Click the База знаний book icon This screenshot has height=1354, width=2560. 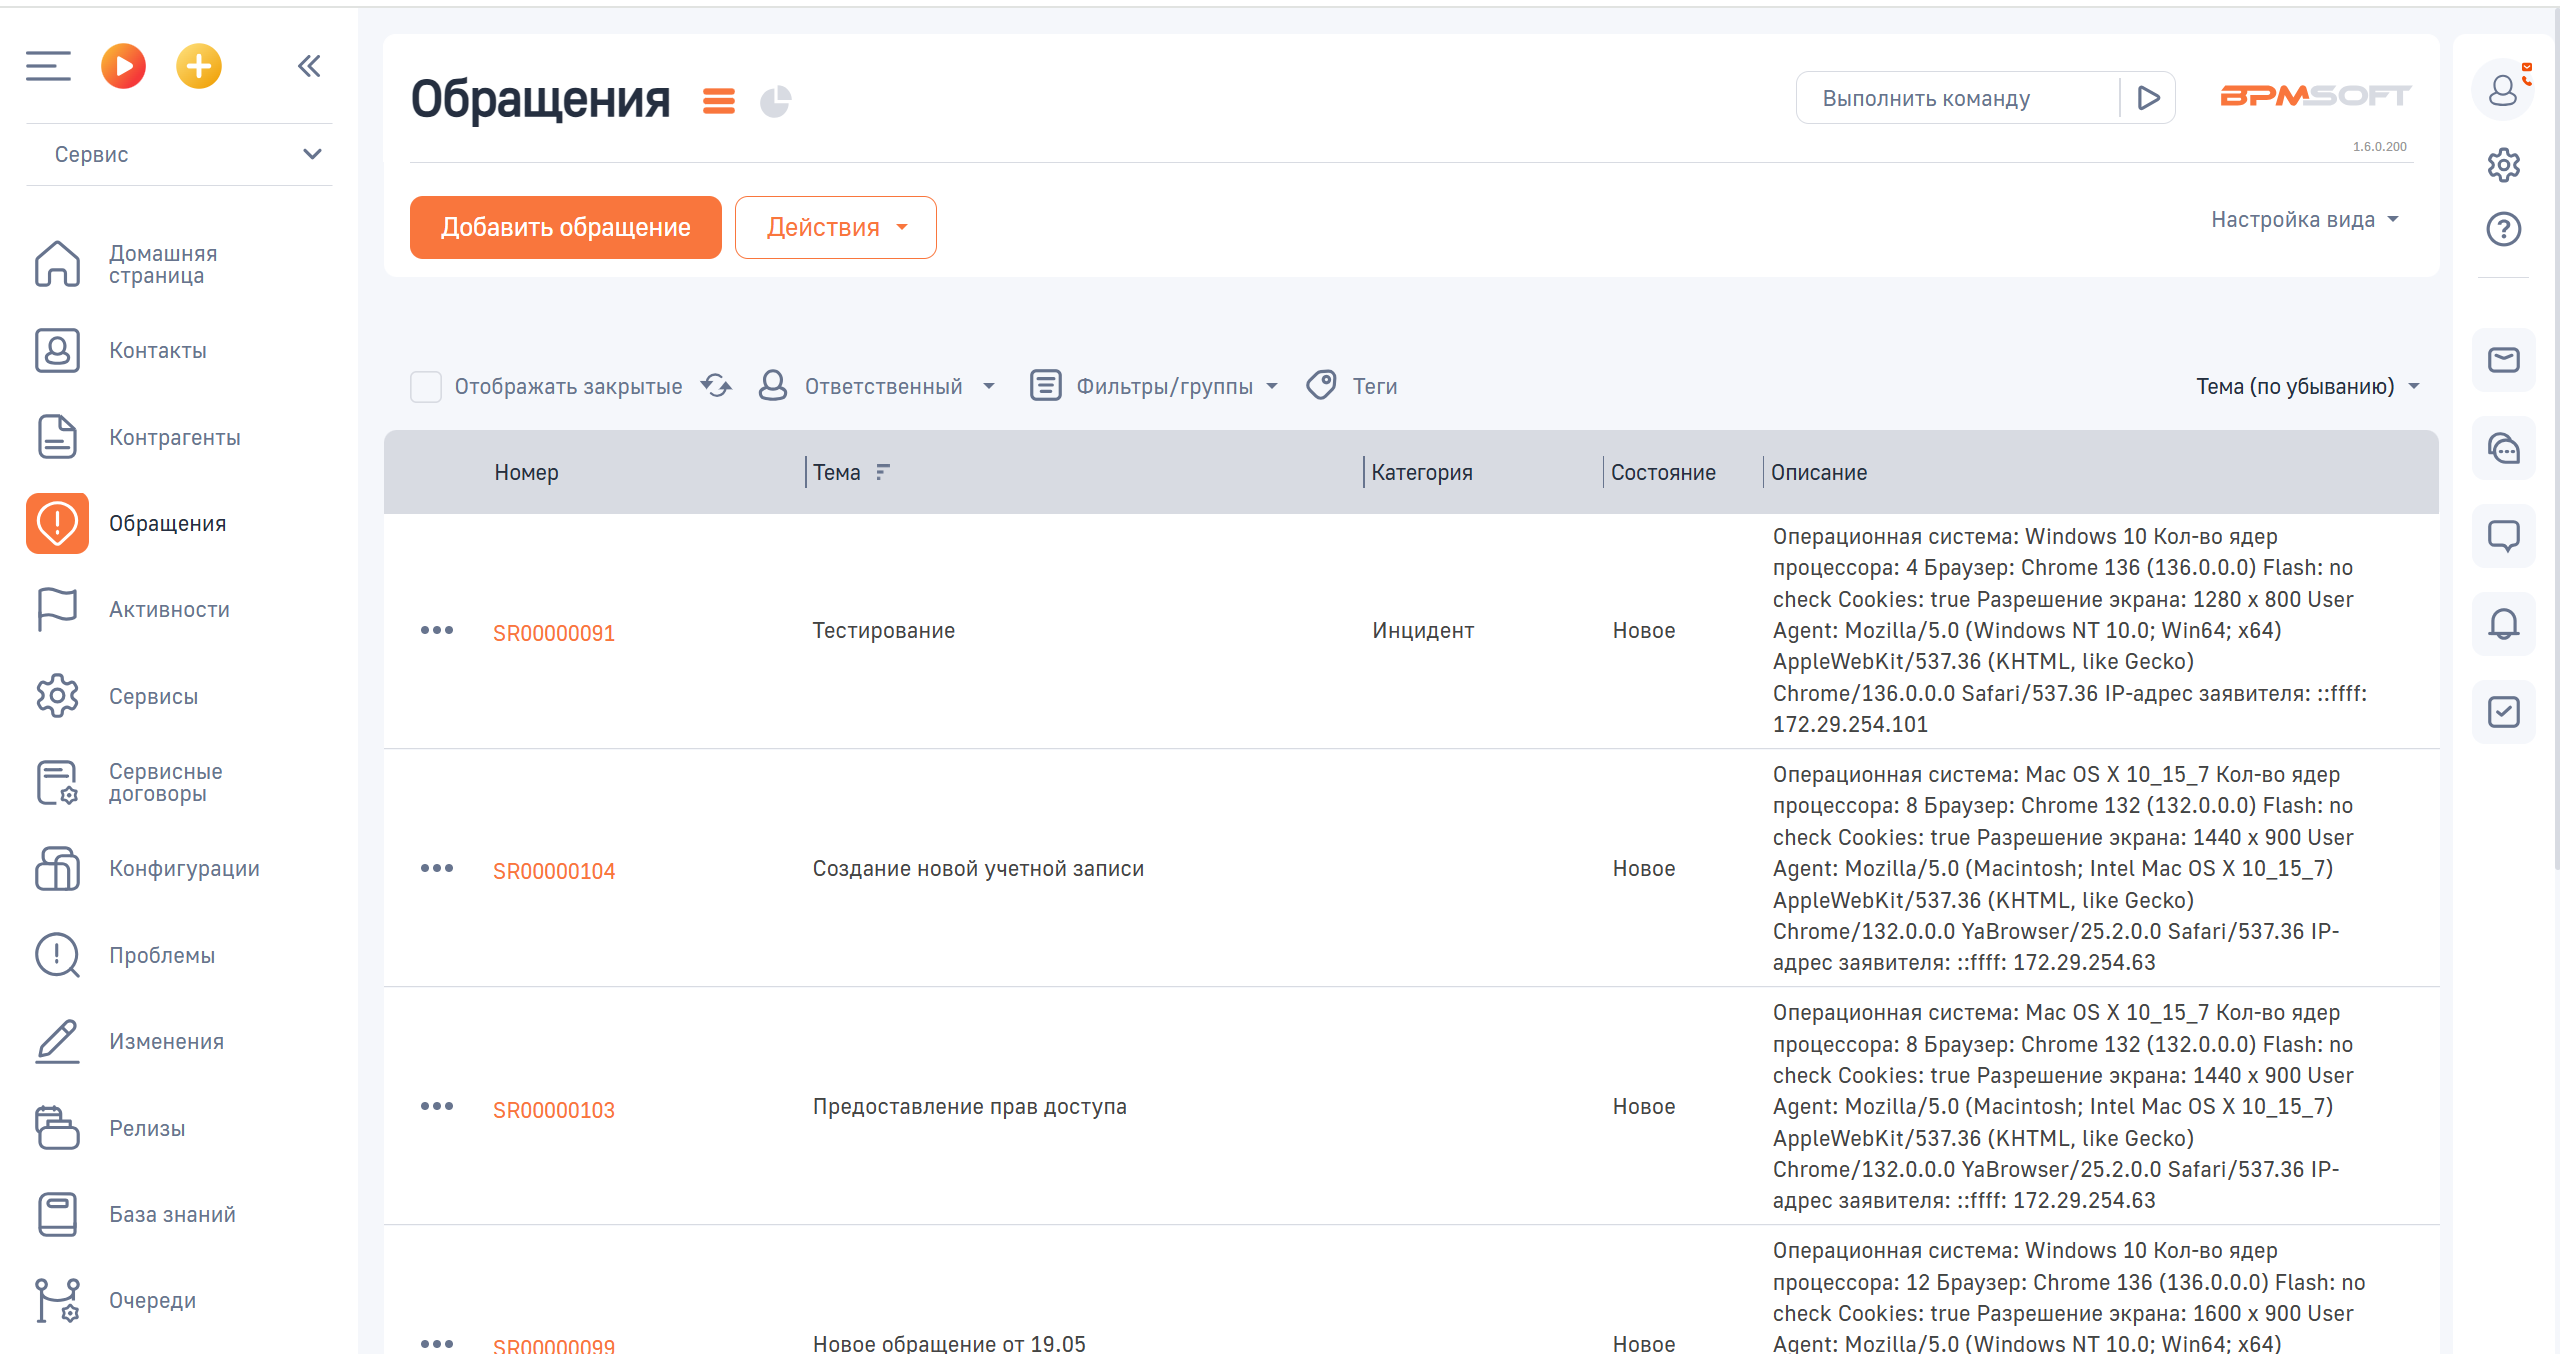(x=57, y=1214)
